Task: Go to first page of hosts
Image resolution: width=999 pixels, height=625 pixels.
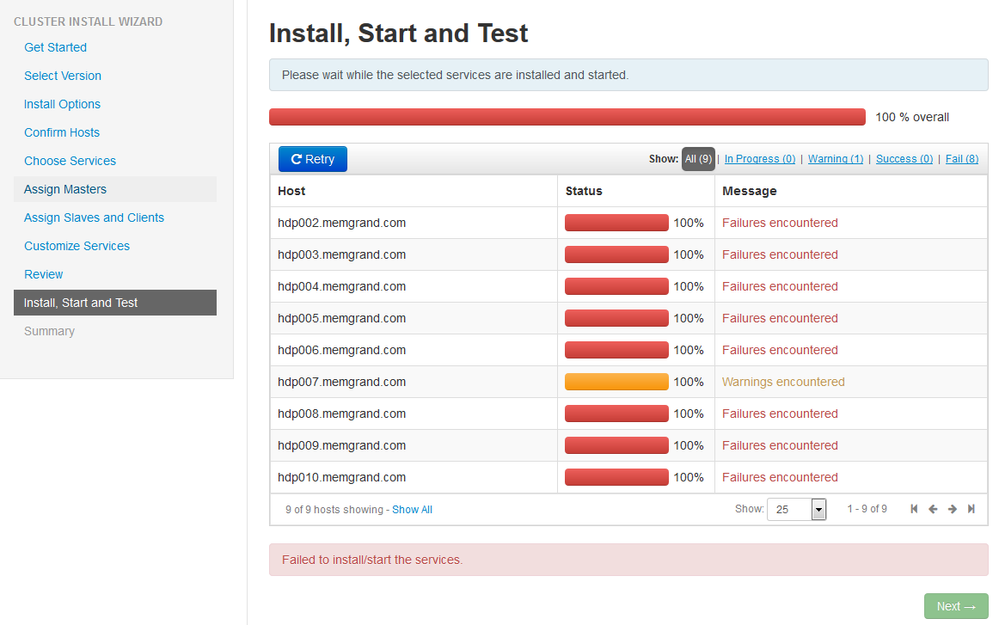Action: point(914,509)
